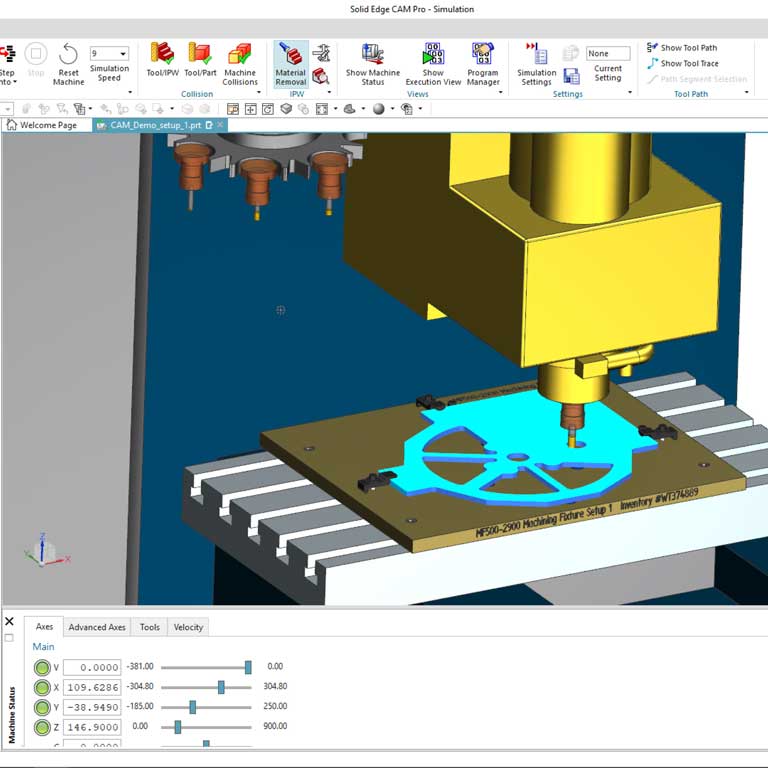Click the Z axis slider handle
Screen dimensions: 768x768
(178, 727)
